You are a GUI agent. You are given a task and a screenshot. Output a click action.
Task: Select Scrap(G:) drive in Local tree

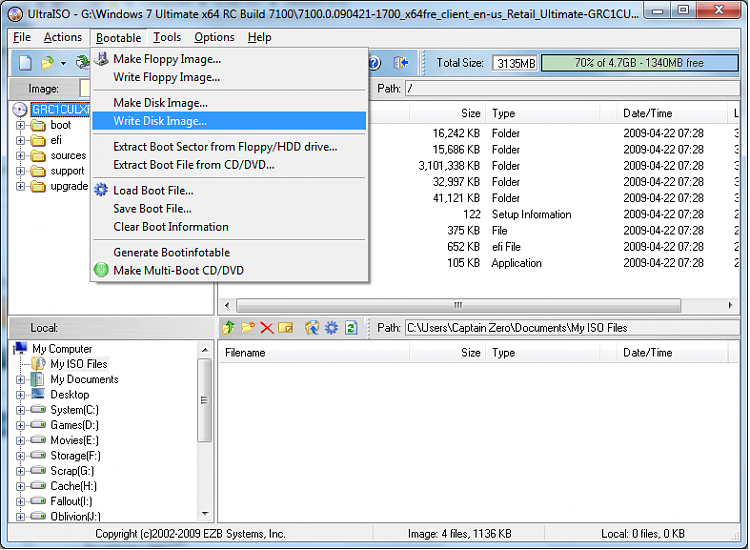pyautogui.click(x=72, y=471)
